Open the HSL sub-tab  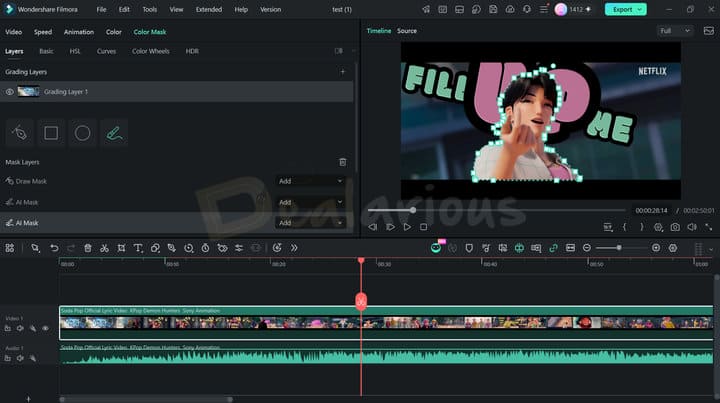tap(75, 51)
